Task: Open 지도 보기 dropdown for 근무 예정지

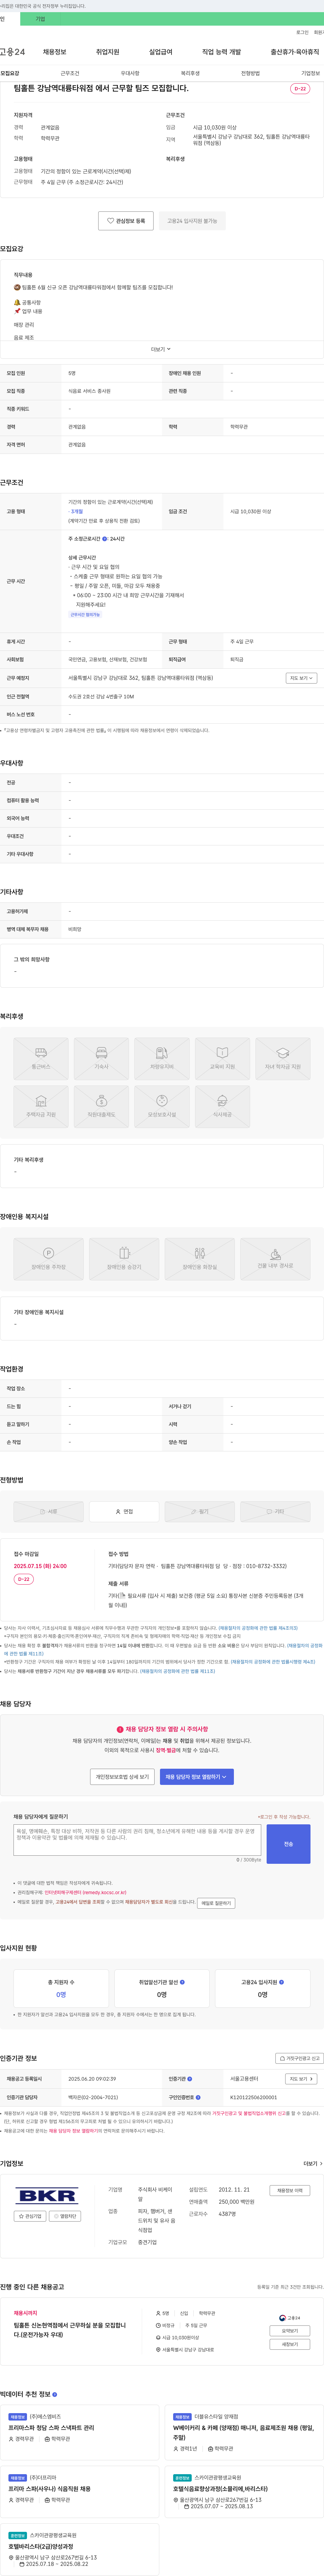Action: pyautogui.click(x=301, y=678)
